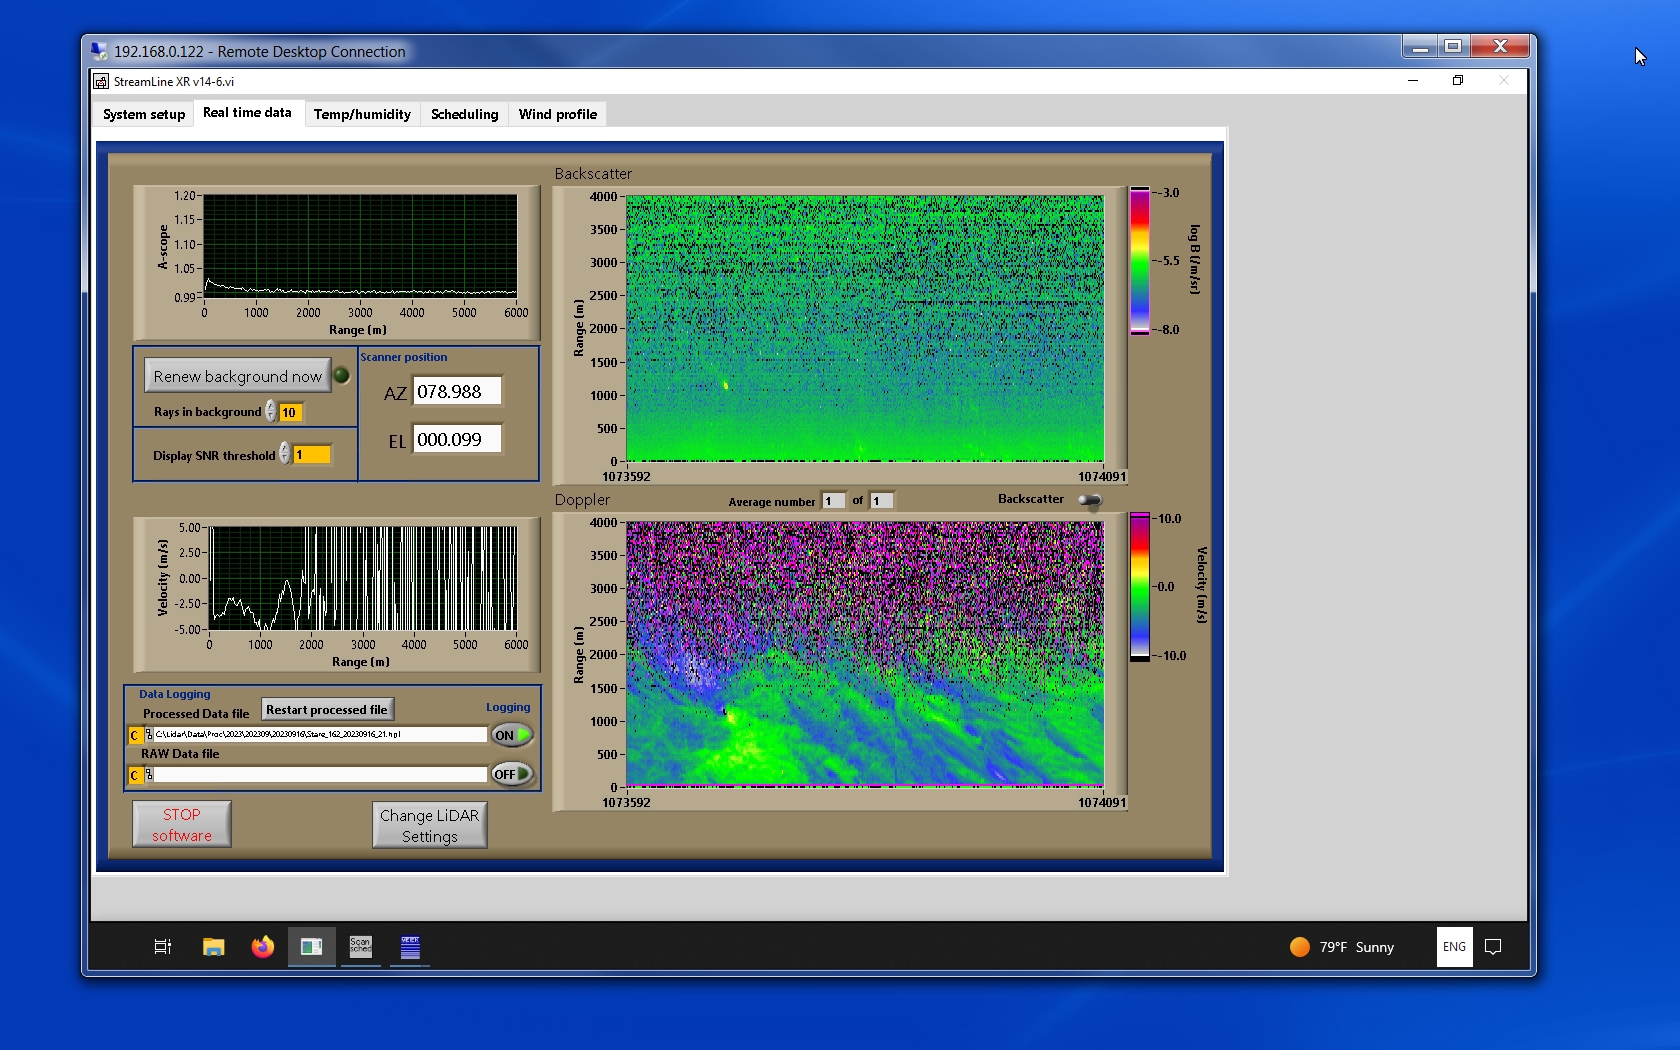Open the notification center icon
This screenshot has height=1050, width=1680.
pos(1493,947)
